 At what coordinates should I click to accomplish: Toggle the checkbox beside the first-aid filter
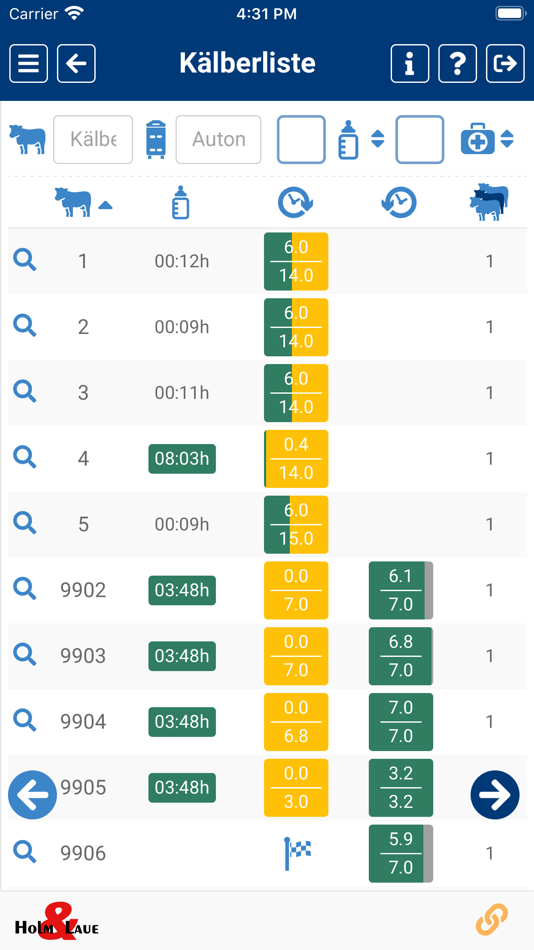point(420,139)
